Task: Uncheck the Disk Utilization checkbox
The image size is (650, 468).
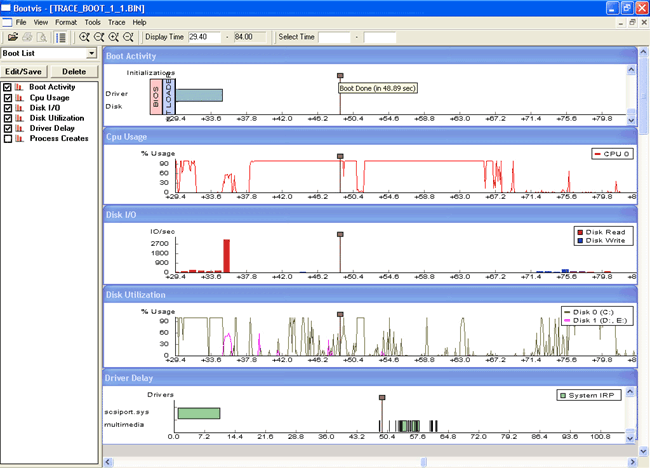Action: 7,118
